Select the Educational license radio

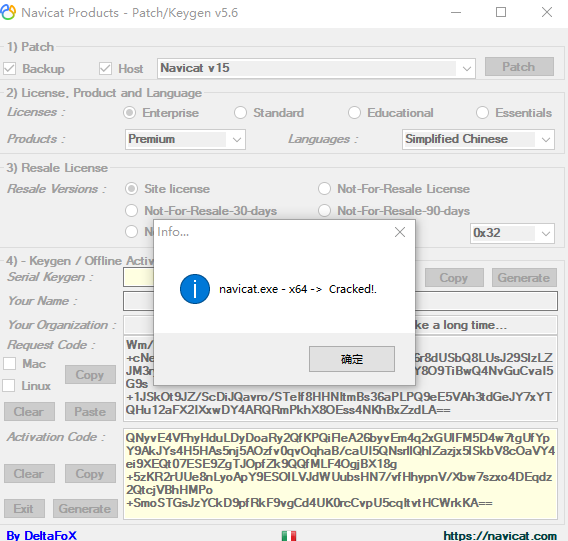click(x=354, y=113)
